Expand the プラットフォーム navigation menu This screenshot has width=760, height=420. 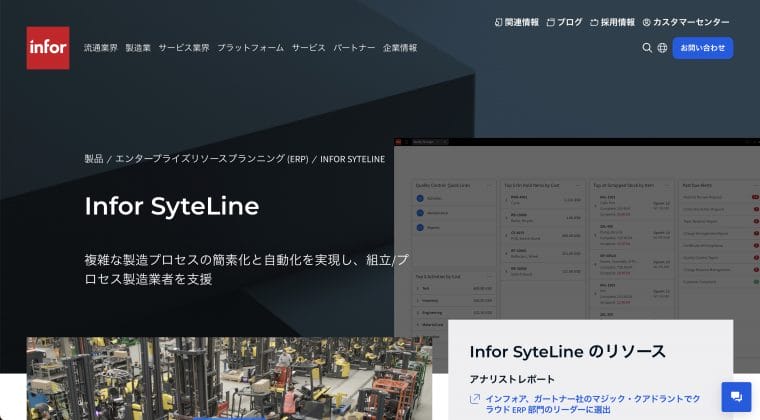pos(250,47)
